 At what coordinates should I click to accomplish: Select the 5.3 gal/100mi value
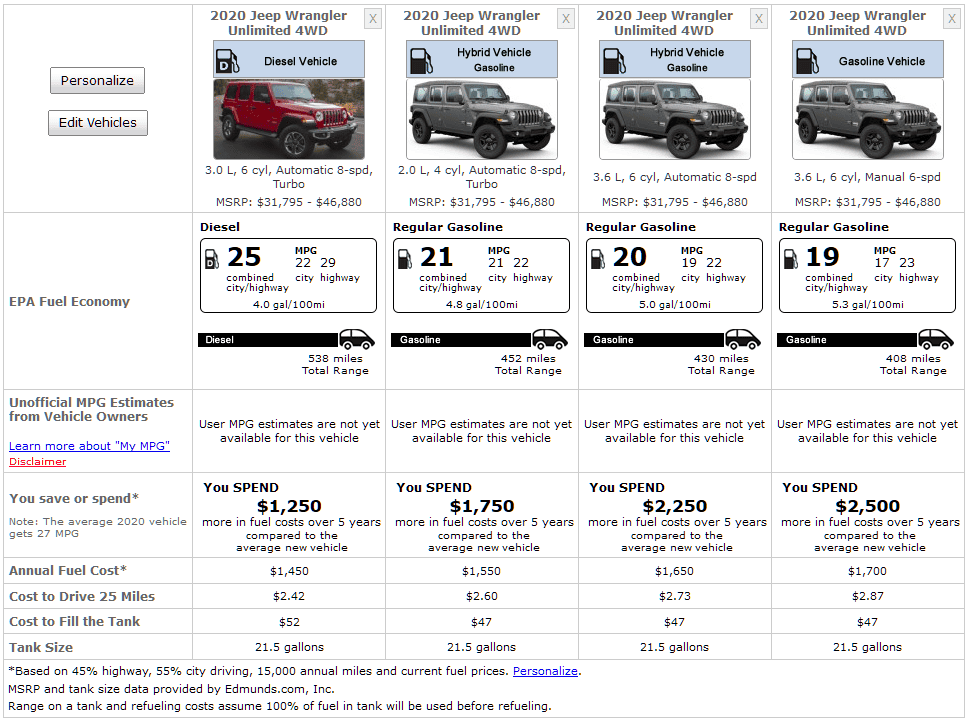867,304
